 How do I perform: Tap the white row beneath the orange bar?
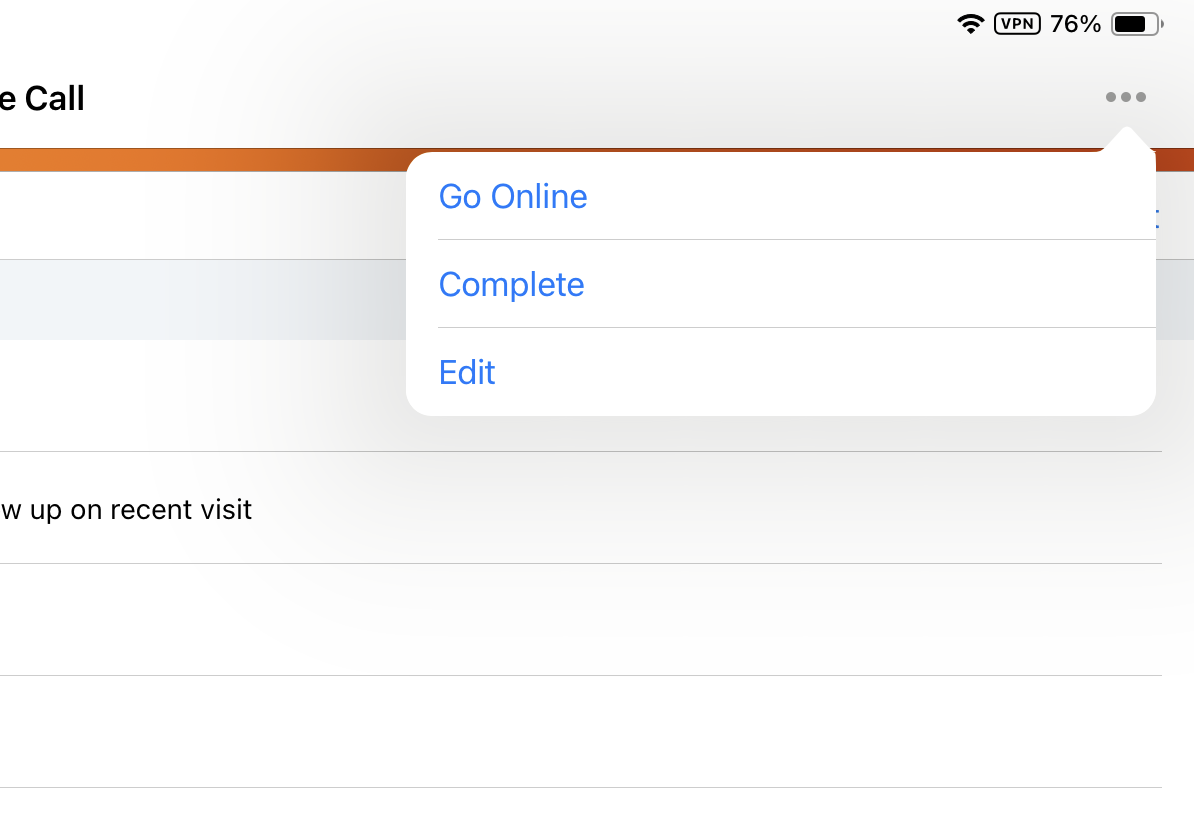pos(200,216)
